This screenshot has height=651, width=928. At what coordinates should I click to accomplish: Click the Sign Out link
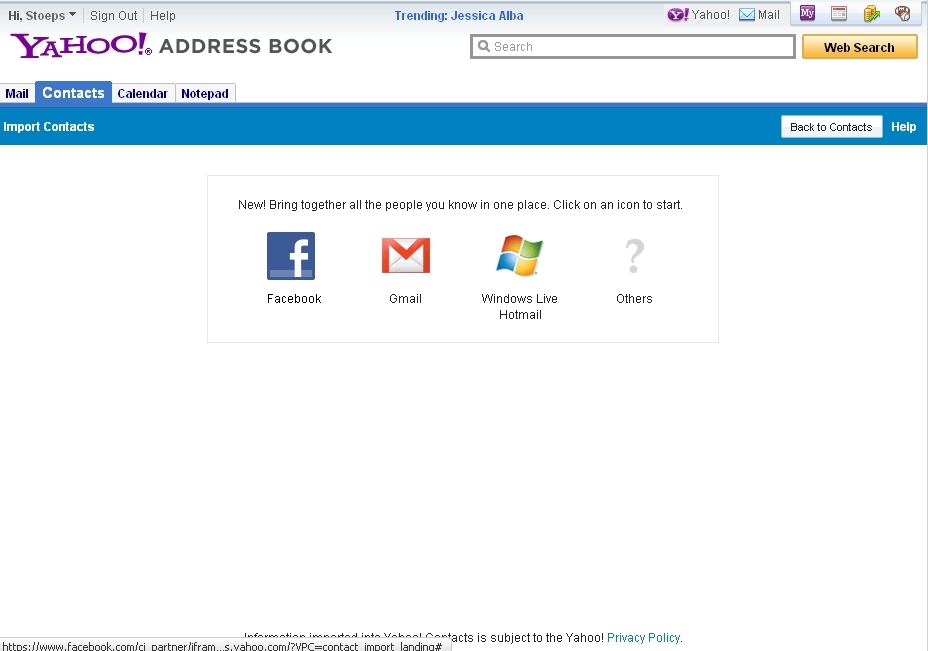[114, 16]
